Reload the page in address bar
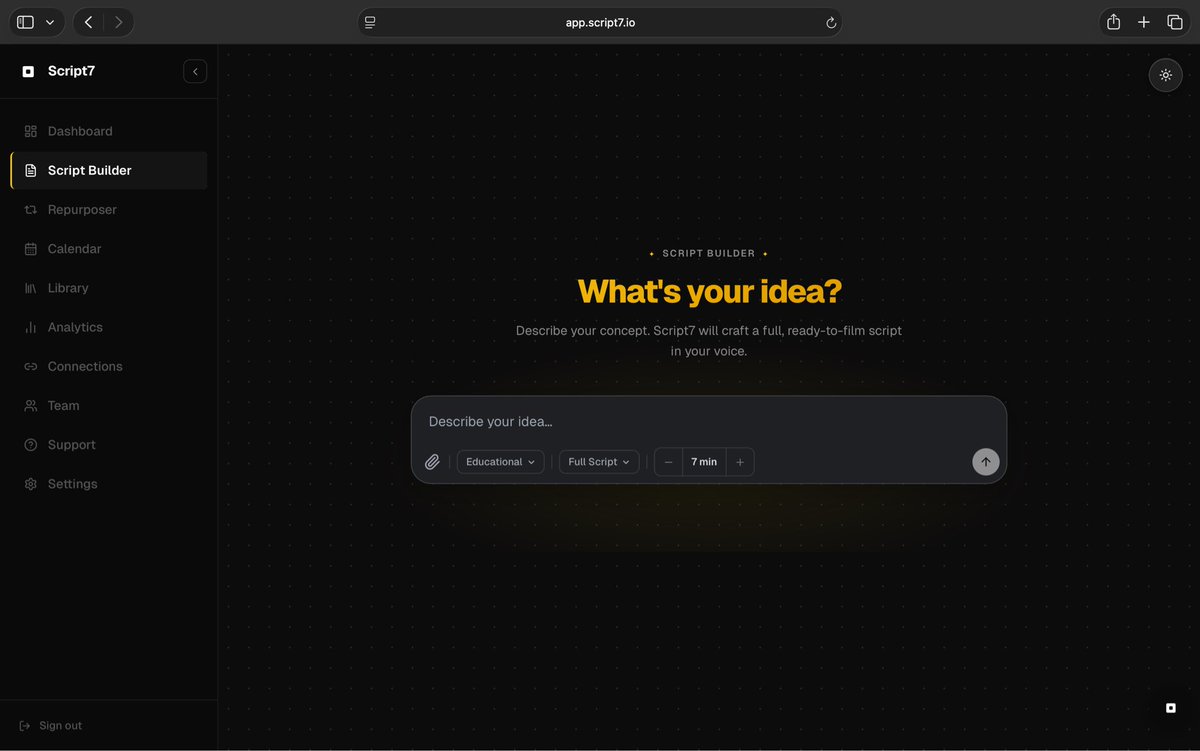Image resolution: width=1200 pixels, height=751 pixels. tap(830, 22)
